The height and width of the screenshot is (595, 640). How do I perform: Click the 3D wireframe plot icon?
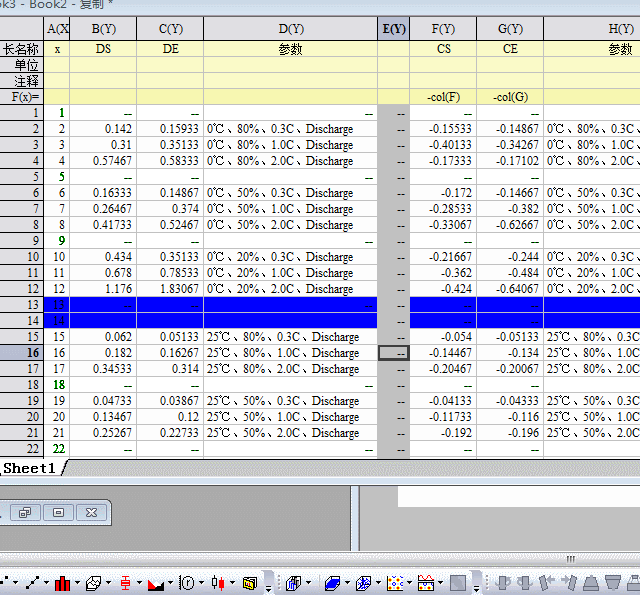point(363,582)
